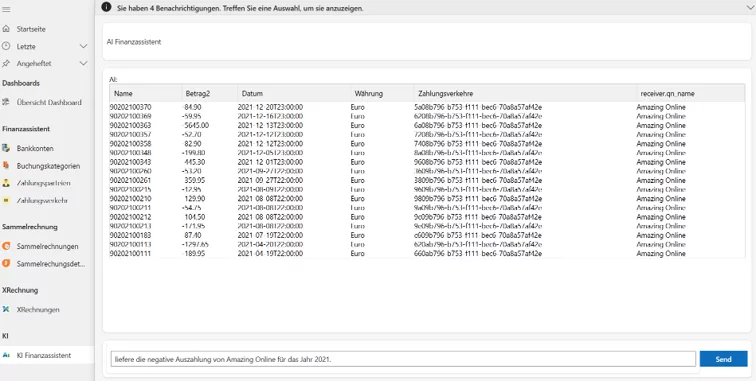Open Übersicht Dashboard
756x381 pixels.
click(x=49, y=102)
